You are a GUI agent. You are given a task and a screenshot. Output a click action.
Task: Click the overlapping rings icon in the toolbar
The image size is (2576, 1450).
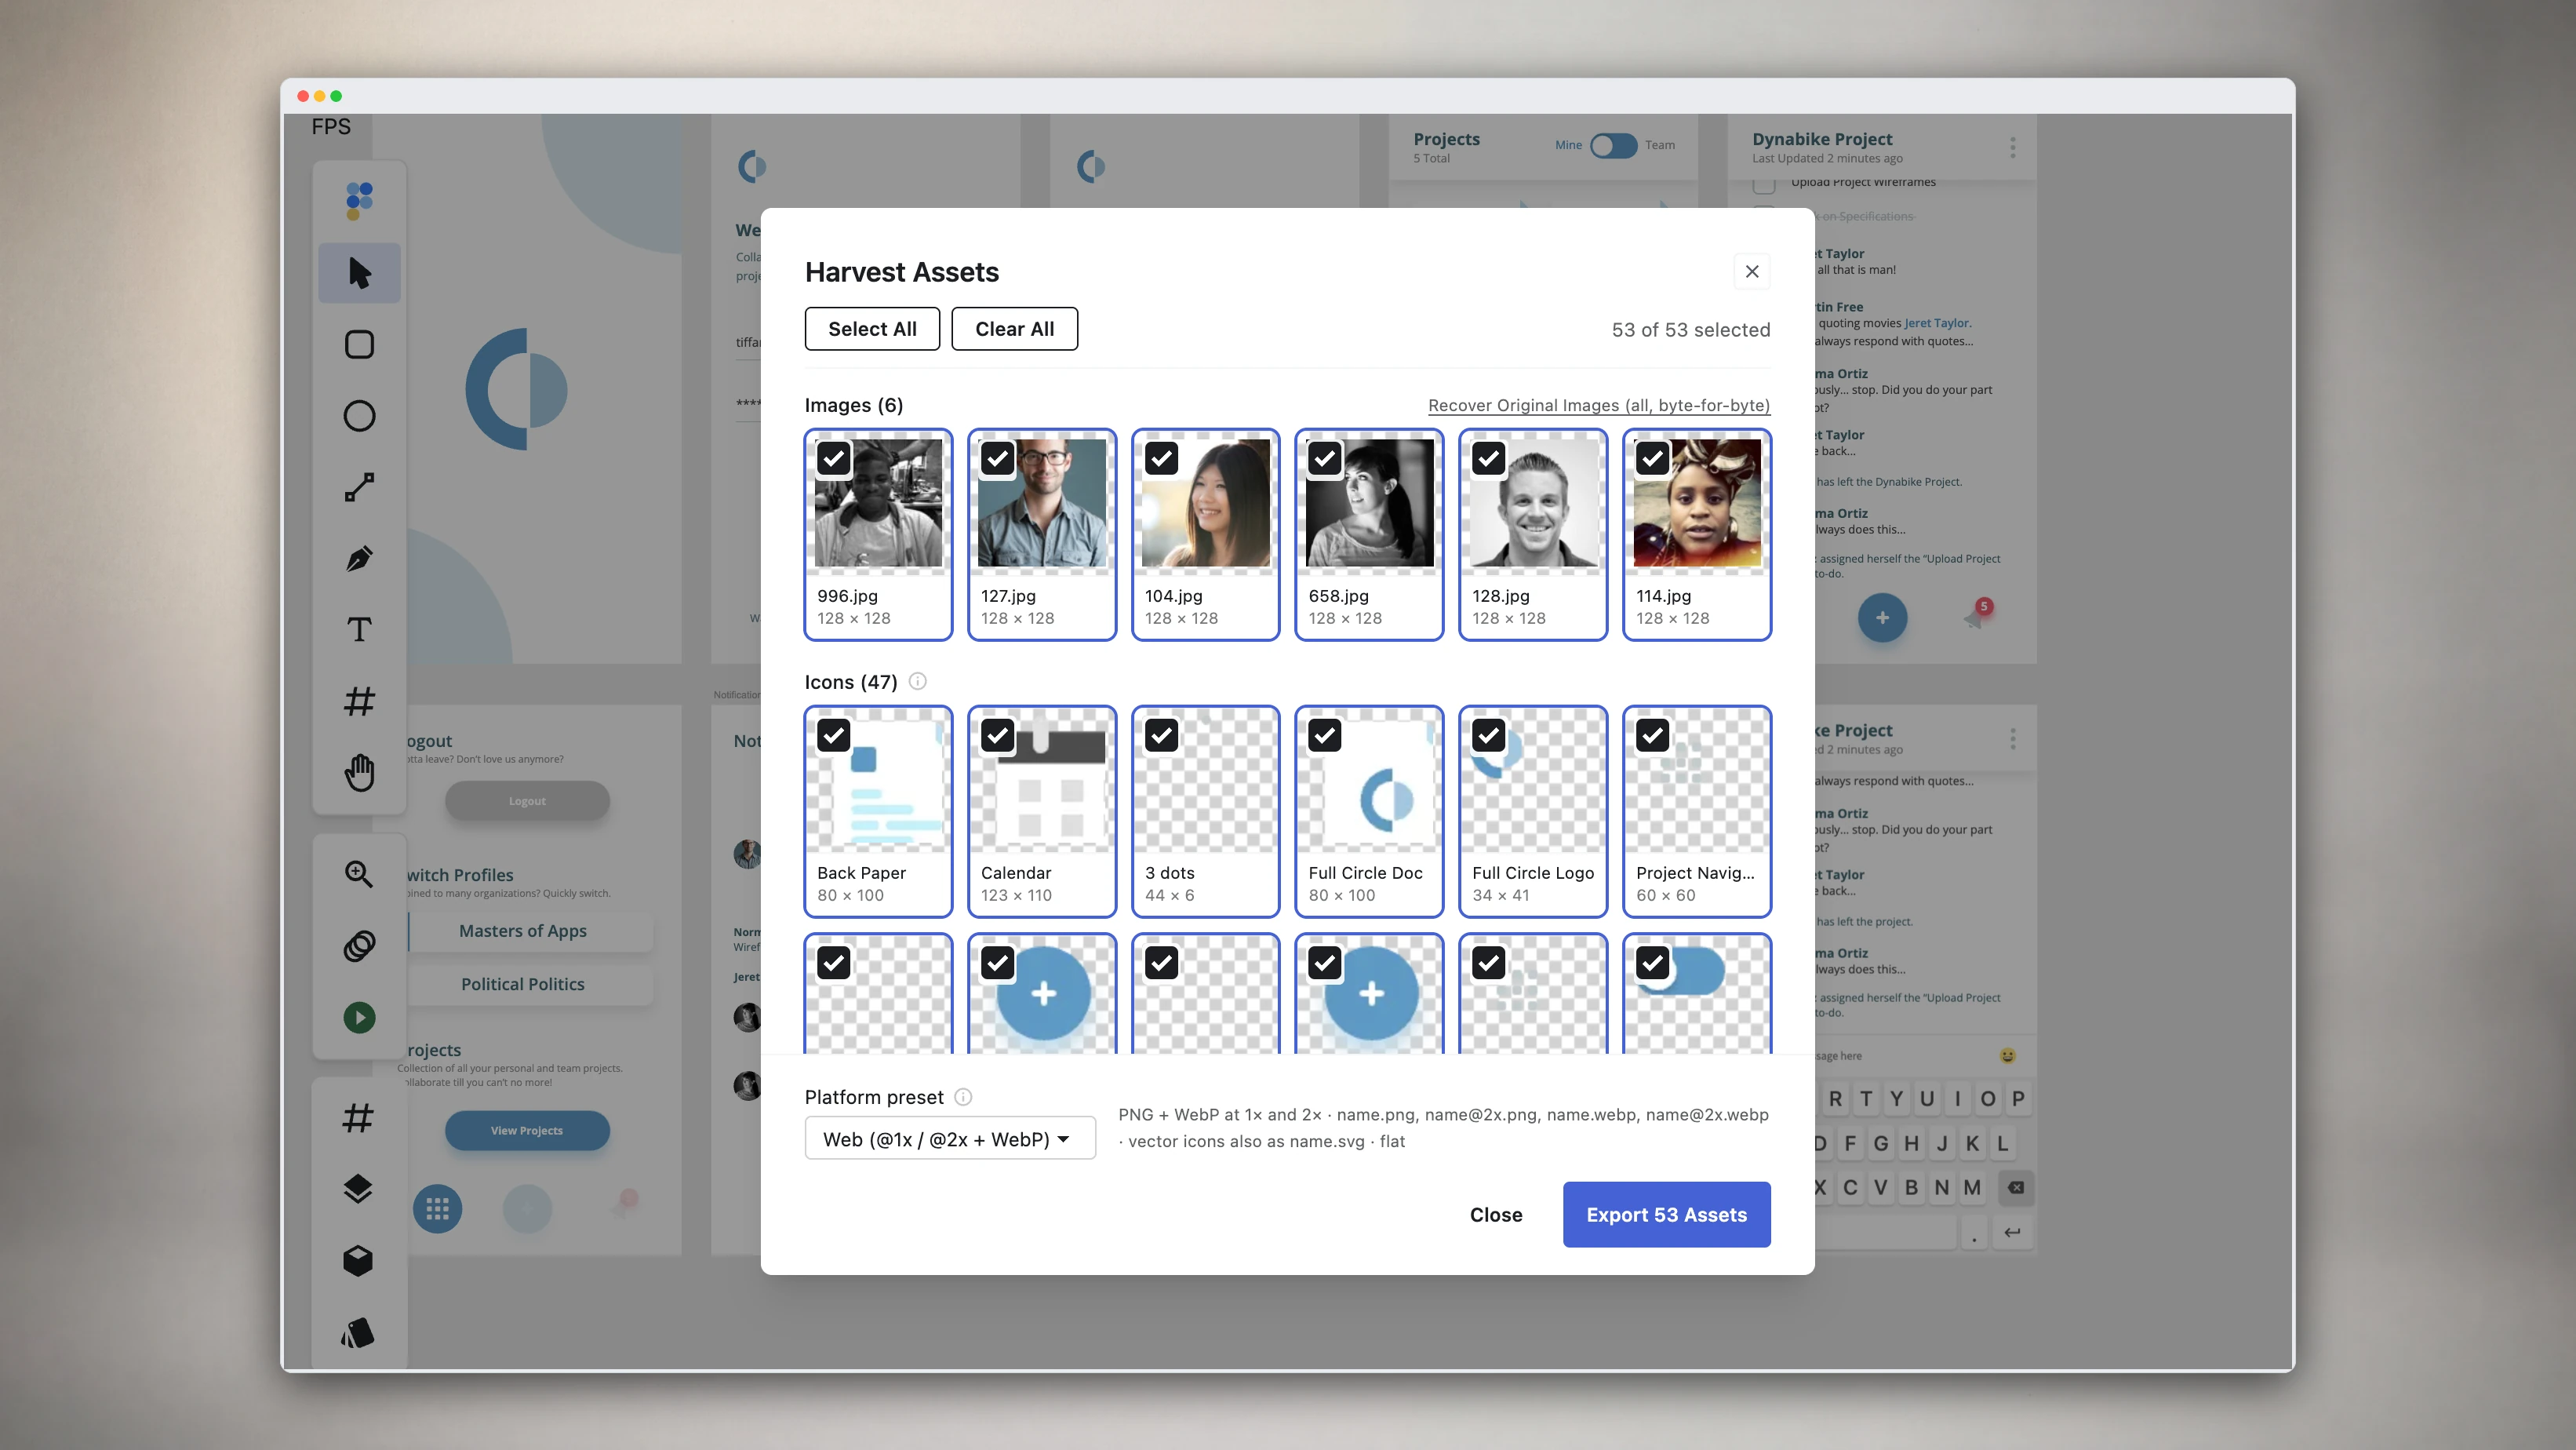pyautogui.click(x=359, y=946)
